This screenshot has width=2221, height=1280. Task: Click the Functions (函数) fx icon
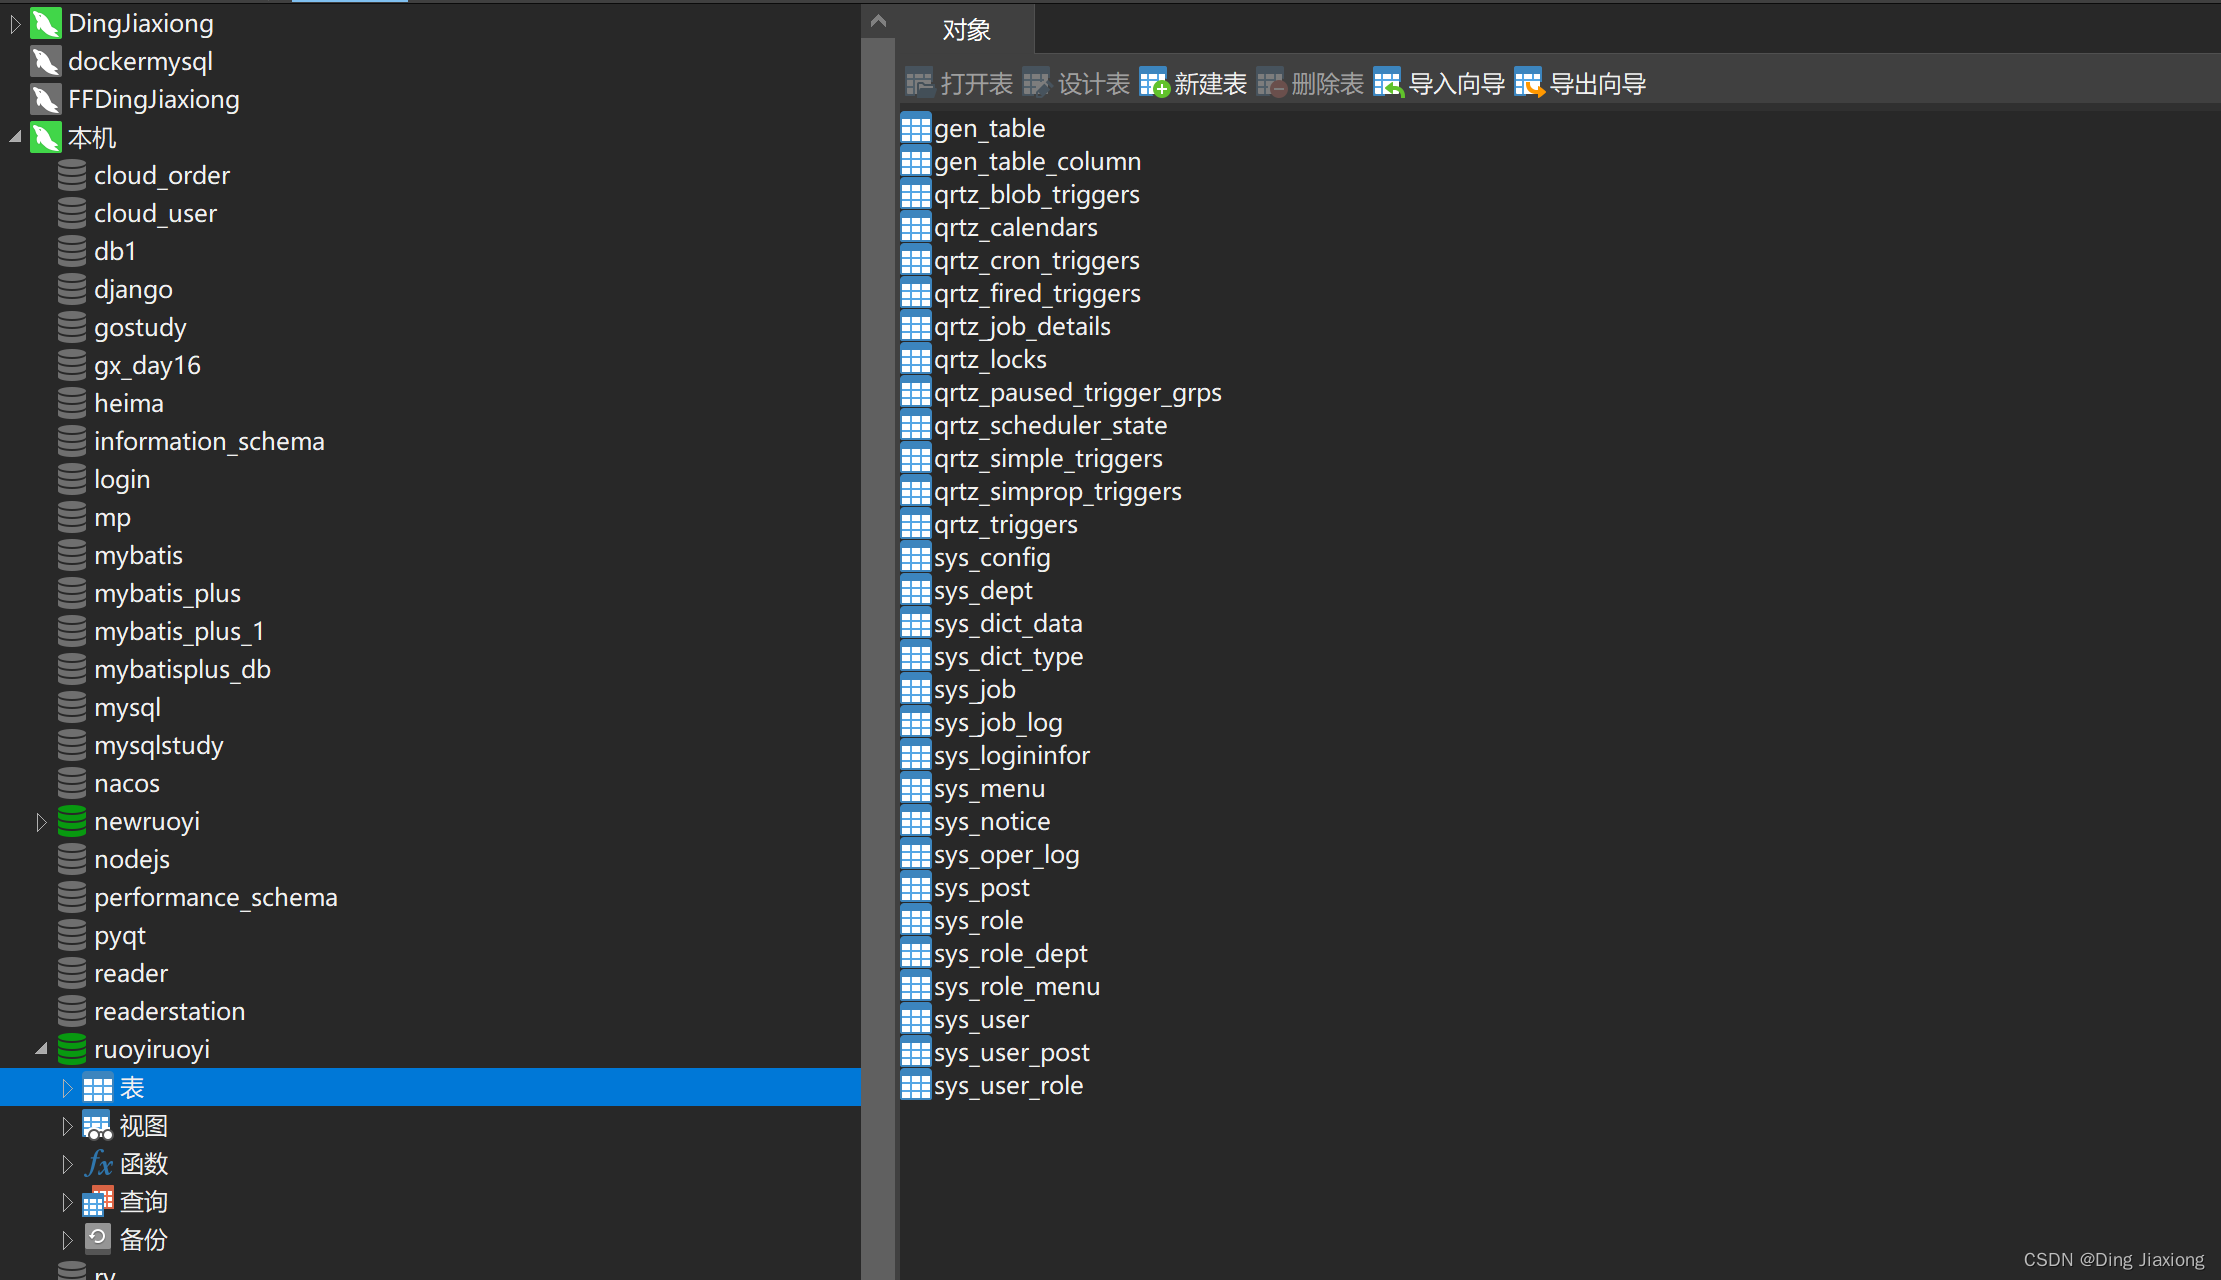(98, 1164)
